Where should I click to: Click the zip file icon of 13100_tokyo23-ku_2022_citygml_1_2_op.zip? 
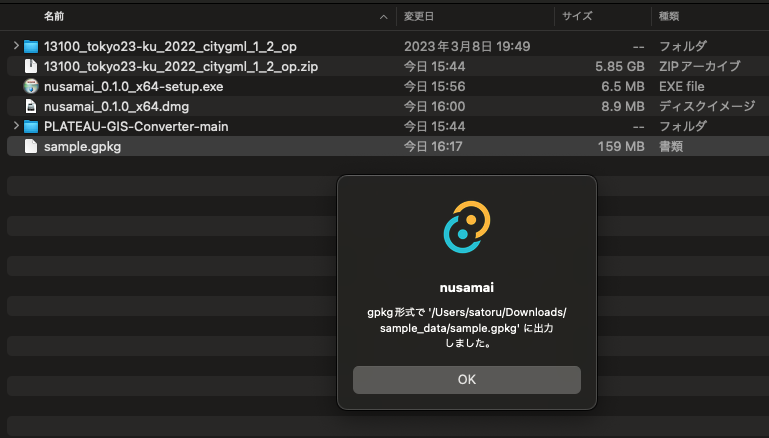(31, 66)
